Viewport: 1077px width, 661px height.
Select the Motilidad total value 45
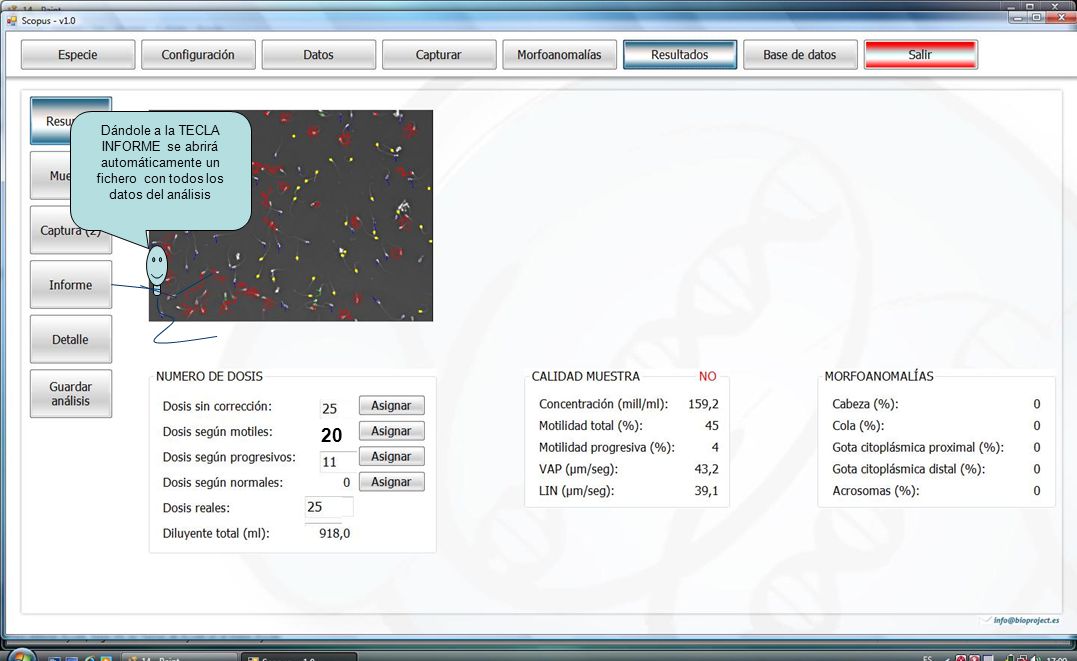[x=712, y=425]
